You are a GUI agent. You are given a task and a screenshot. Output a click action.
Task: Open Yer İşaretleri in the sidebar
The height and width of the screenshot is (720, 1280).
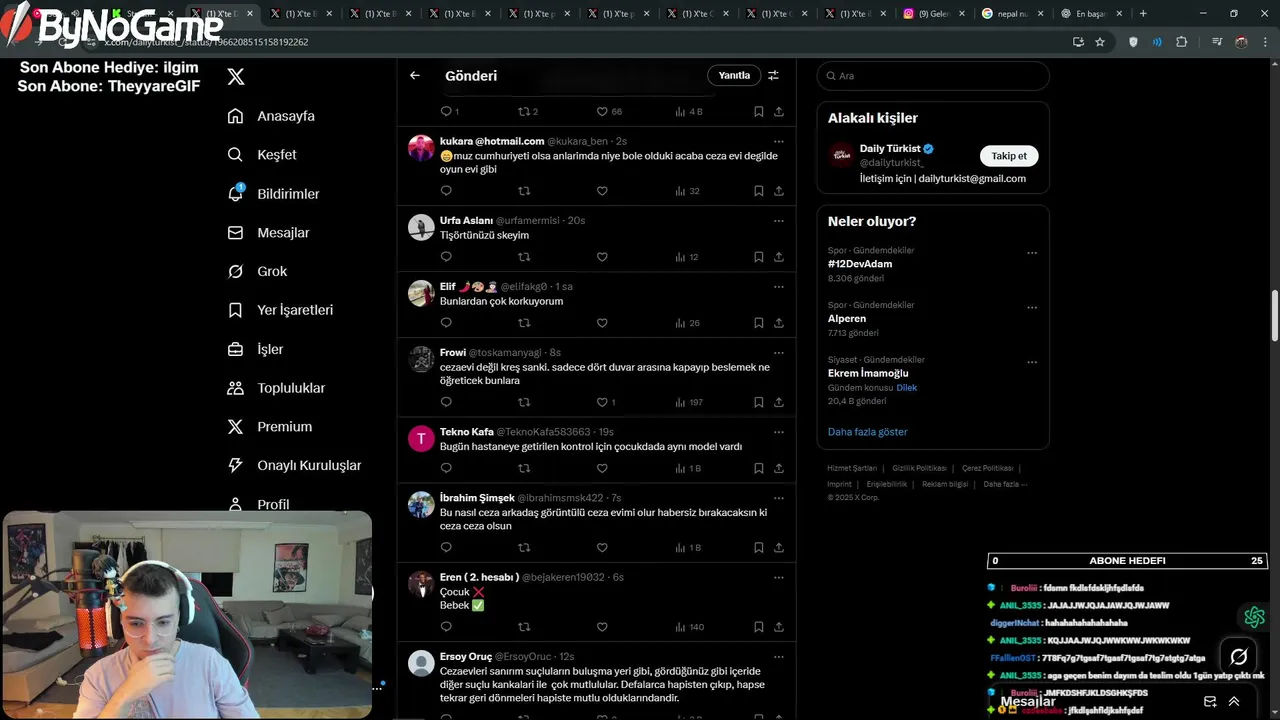(280, 310)
